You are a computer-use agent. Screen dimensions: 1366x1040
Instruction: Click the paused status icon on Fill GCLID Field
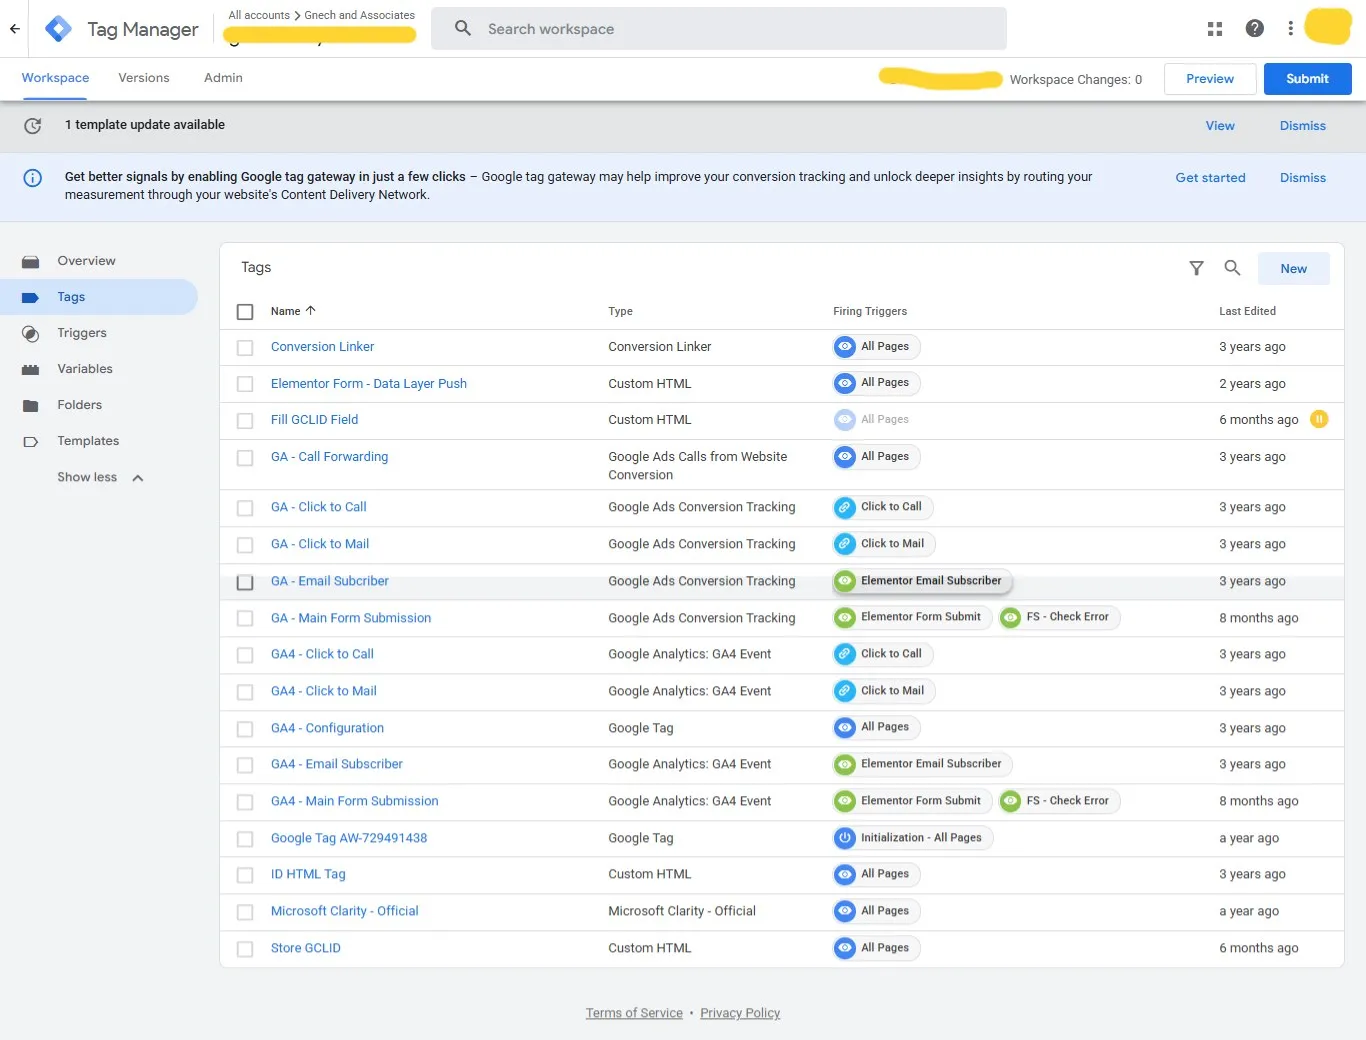1319,419
